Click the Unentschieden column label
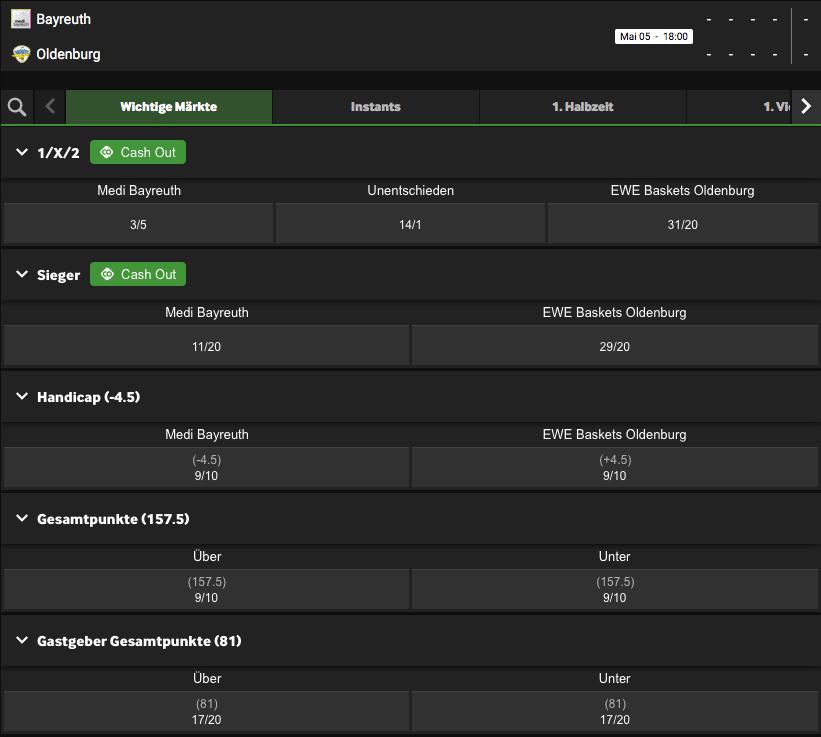The height and width of the screenshot is (737, 821). [x=410, y=190]
